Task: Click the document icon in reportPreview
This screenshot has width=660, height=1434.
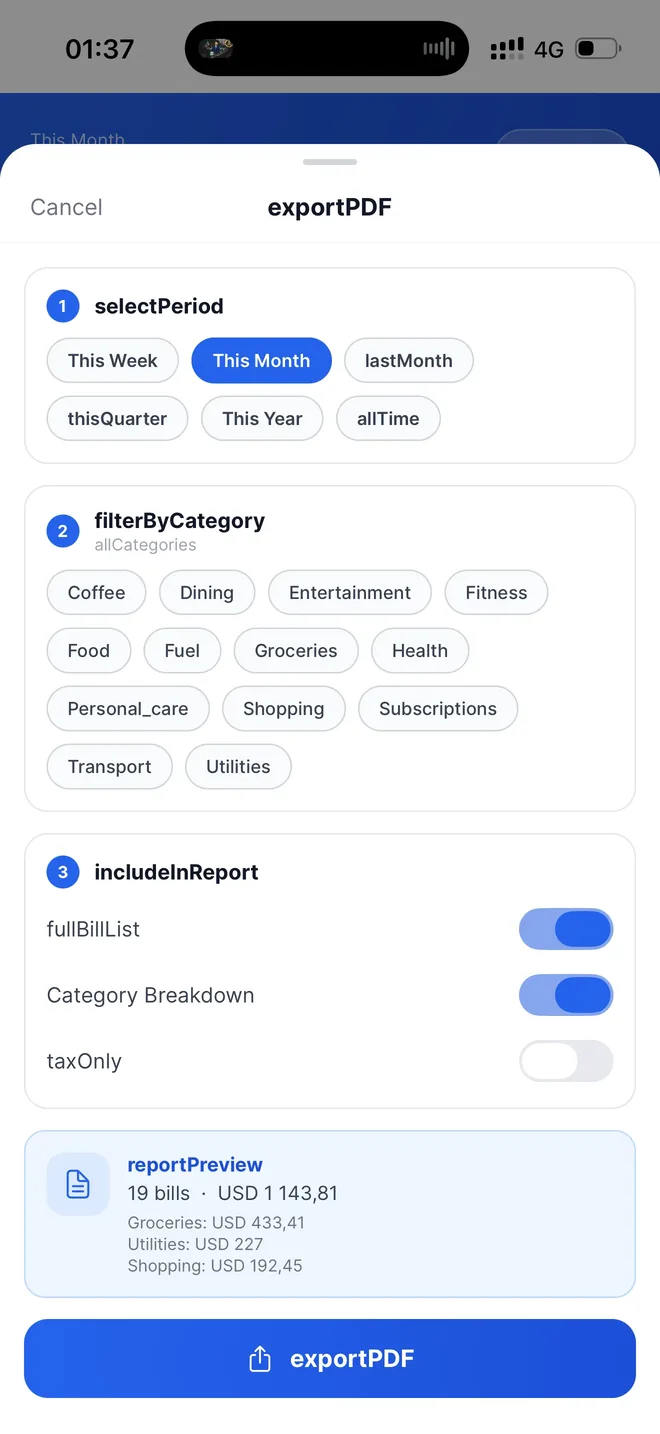Action: tap(77, 1183)
